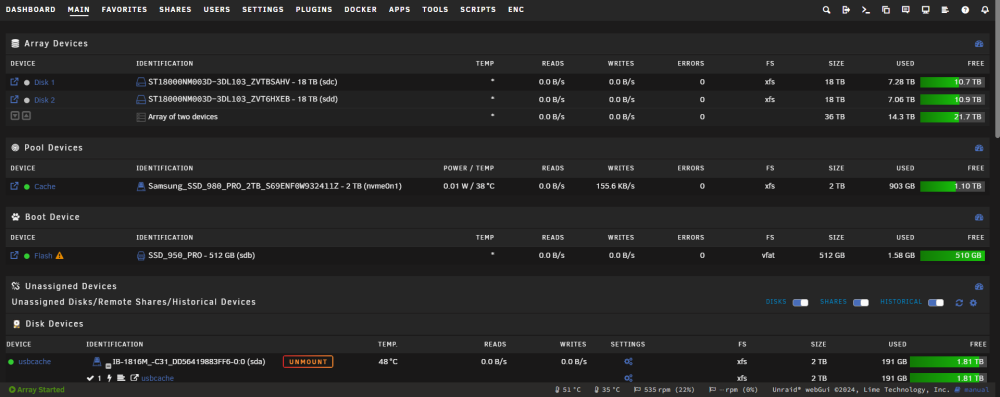The height and width of the screenshot is (397, 1000).
Task: Collapse array view with down arrow toggle
Action: pos(15,116)
